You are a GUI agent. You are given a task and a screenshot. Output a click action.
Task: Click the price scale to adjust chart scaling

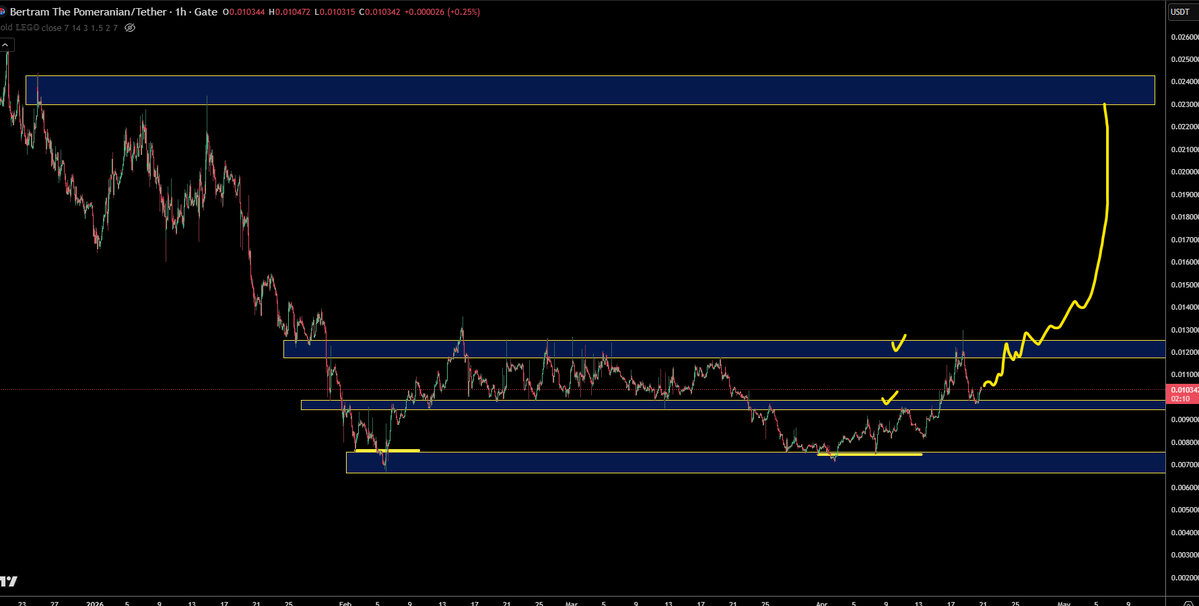point(1178,250)
